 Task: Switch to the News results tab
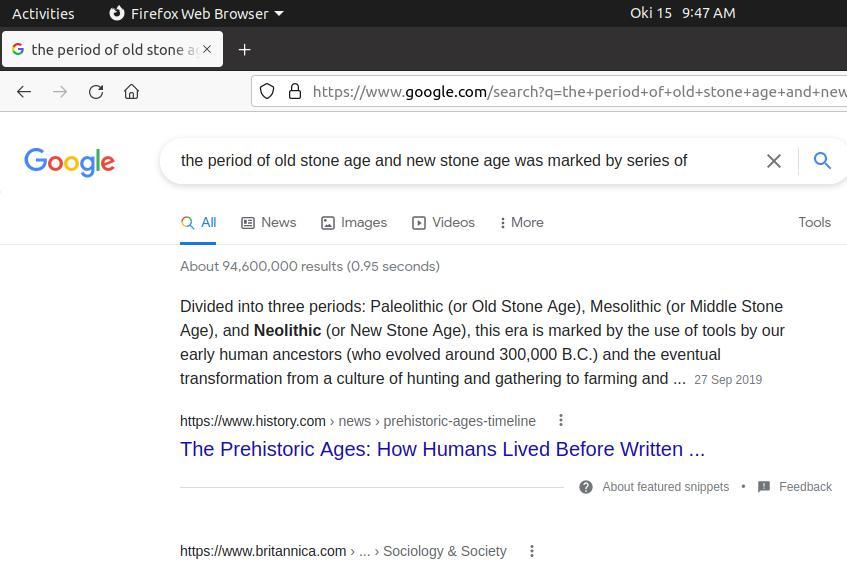[269, 222]
